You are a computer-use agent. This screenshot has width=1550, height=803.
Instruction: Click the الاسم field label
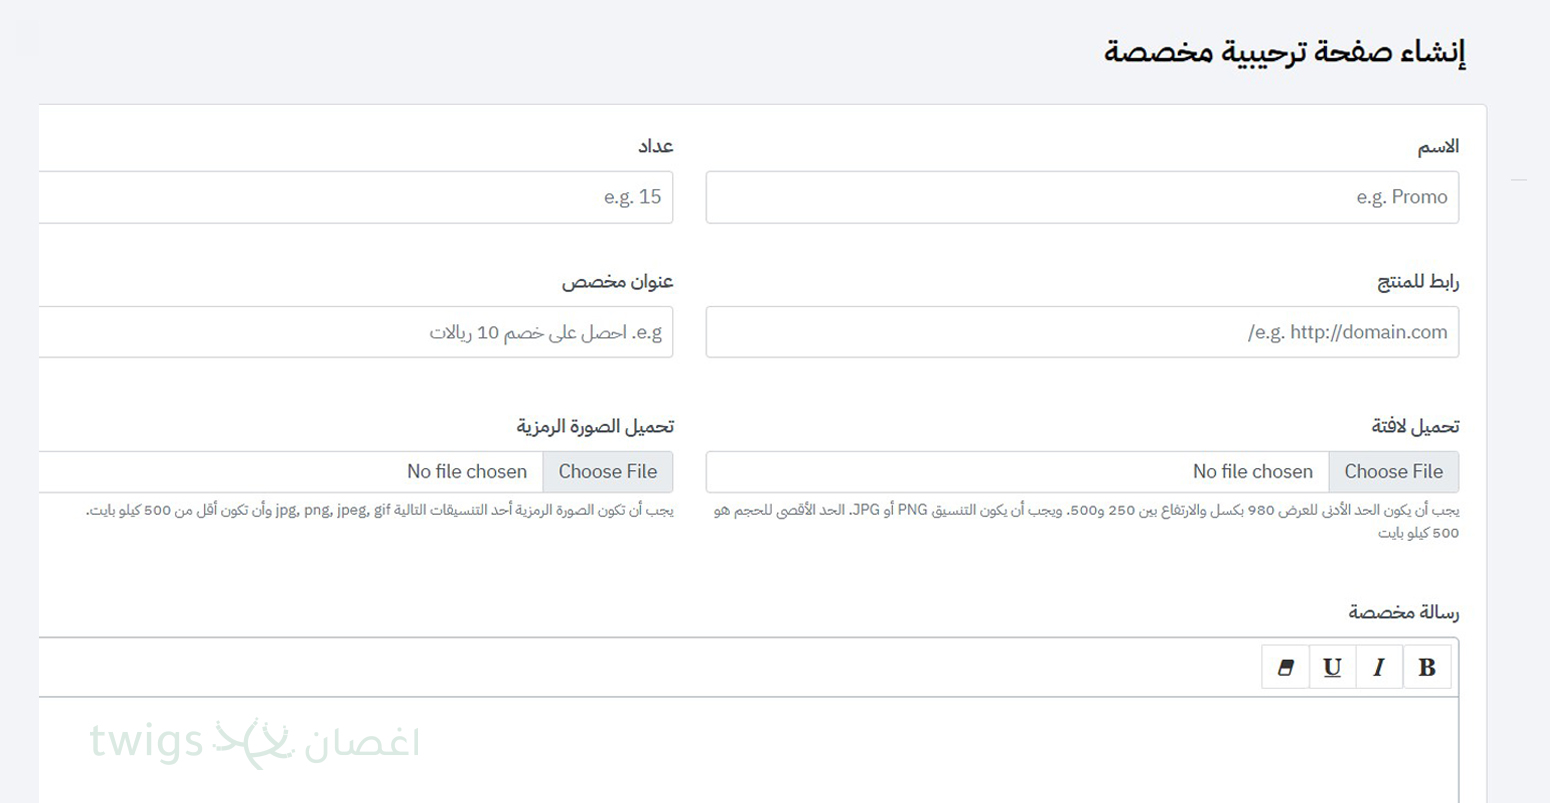coord(1437,147)
